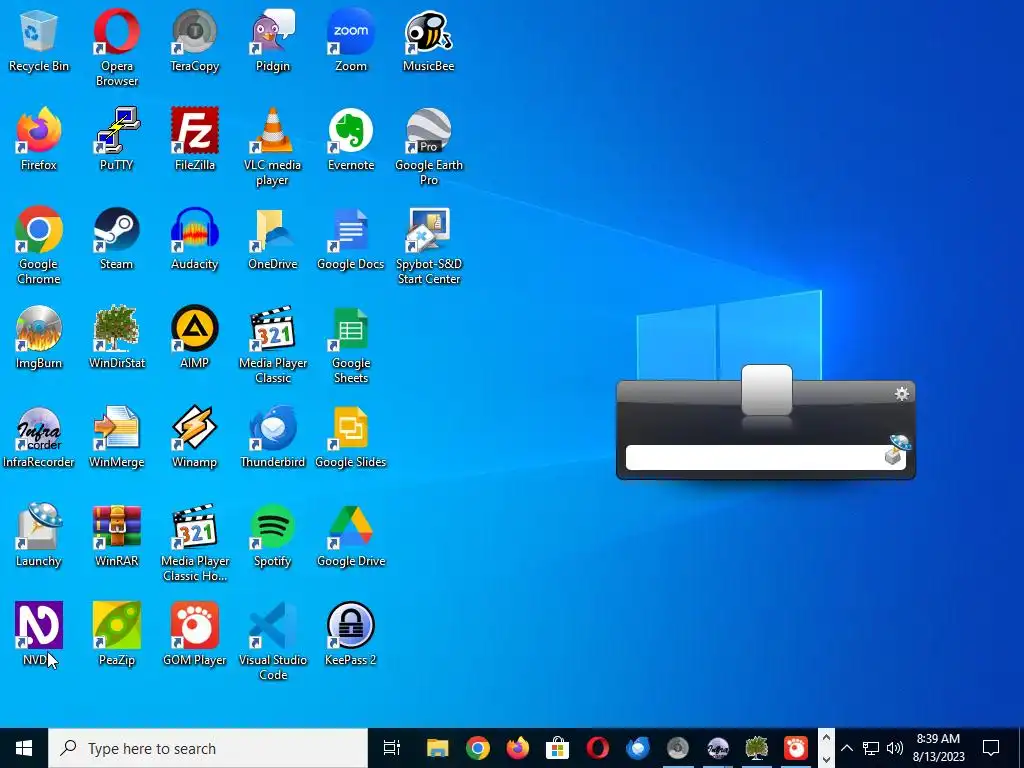Select the WinMerge desktop shortcut
Screen dimensions: 1024x768
116,436
